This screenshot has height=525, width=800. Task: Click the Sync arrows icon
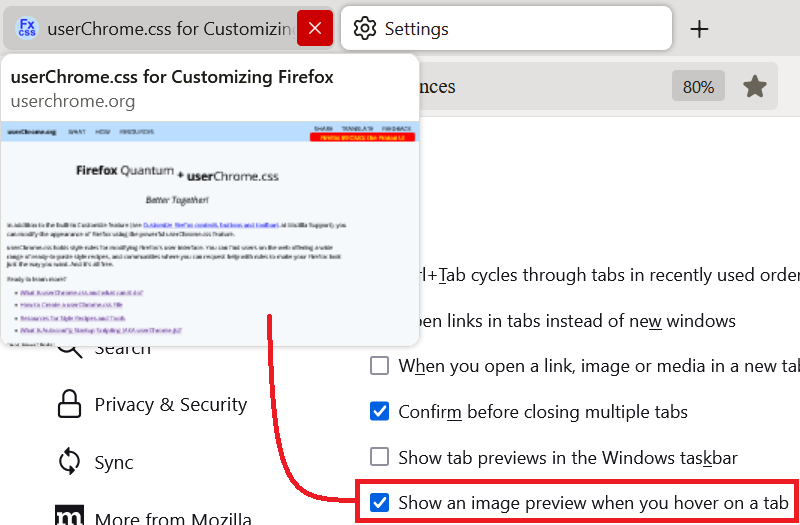(69, 462)
